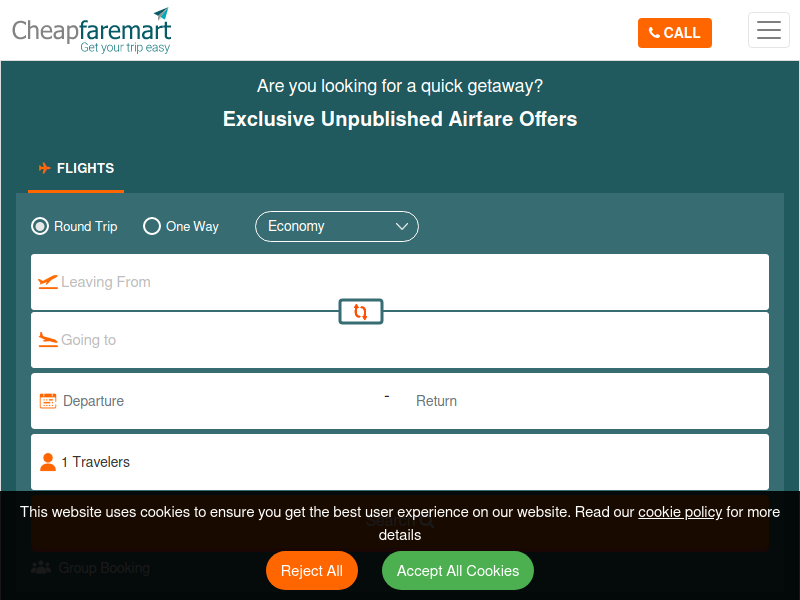Click the takeoff plane icon
The height and width of the screenshot is (600, 800).
click(x=48, y=282)
